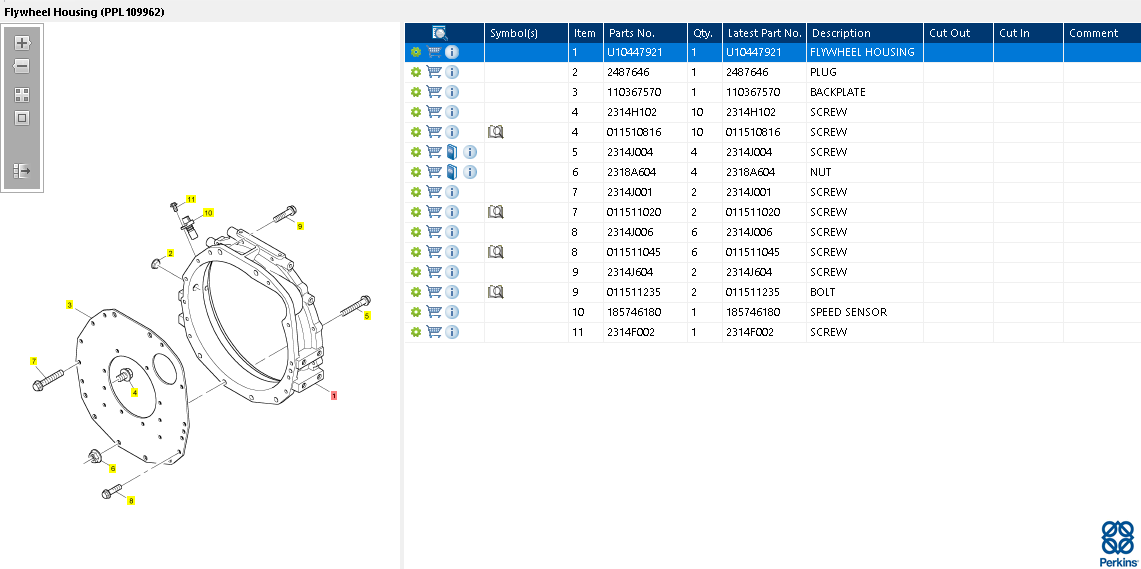
Task: Select callout 9 on the diagram
Action: (x=300, y=226)
